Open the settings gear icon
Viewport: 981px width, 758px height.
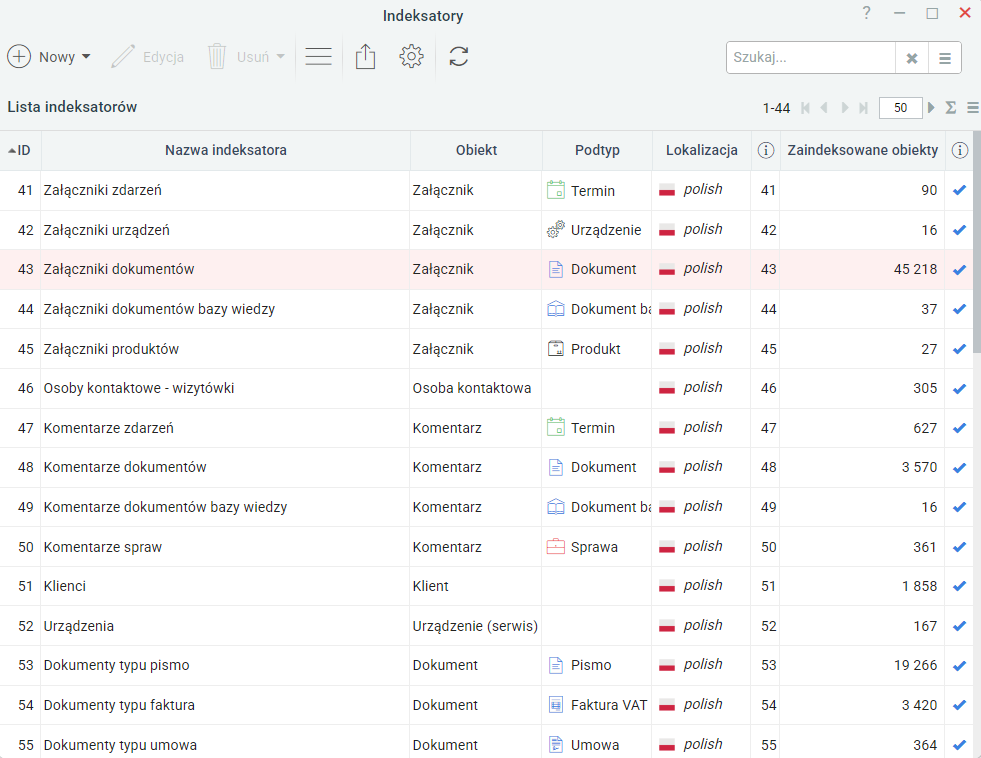411,56
